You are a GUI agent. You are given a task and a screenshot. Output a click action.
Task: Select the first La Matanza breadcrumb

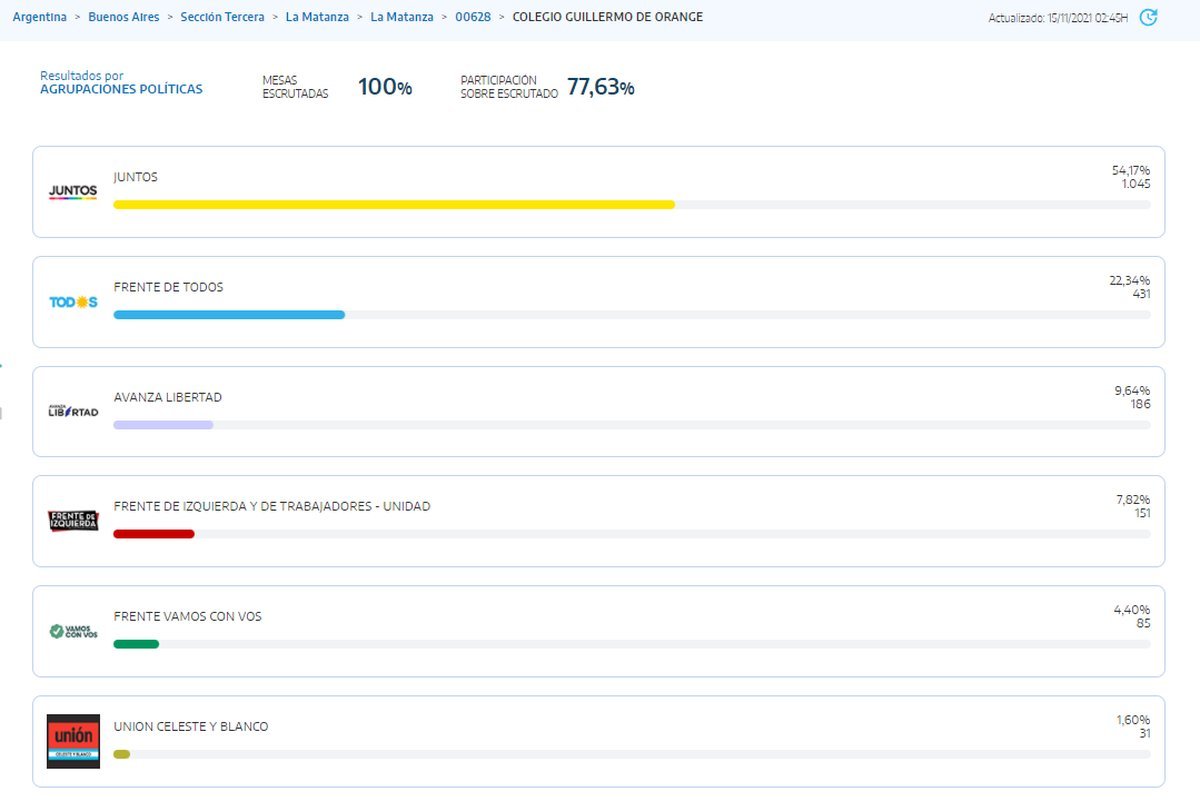click(x=317, y=17)
